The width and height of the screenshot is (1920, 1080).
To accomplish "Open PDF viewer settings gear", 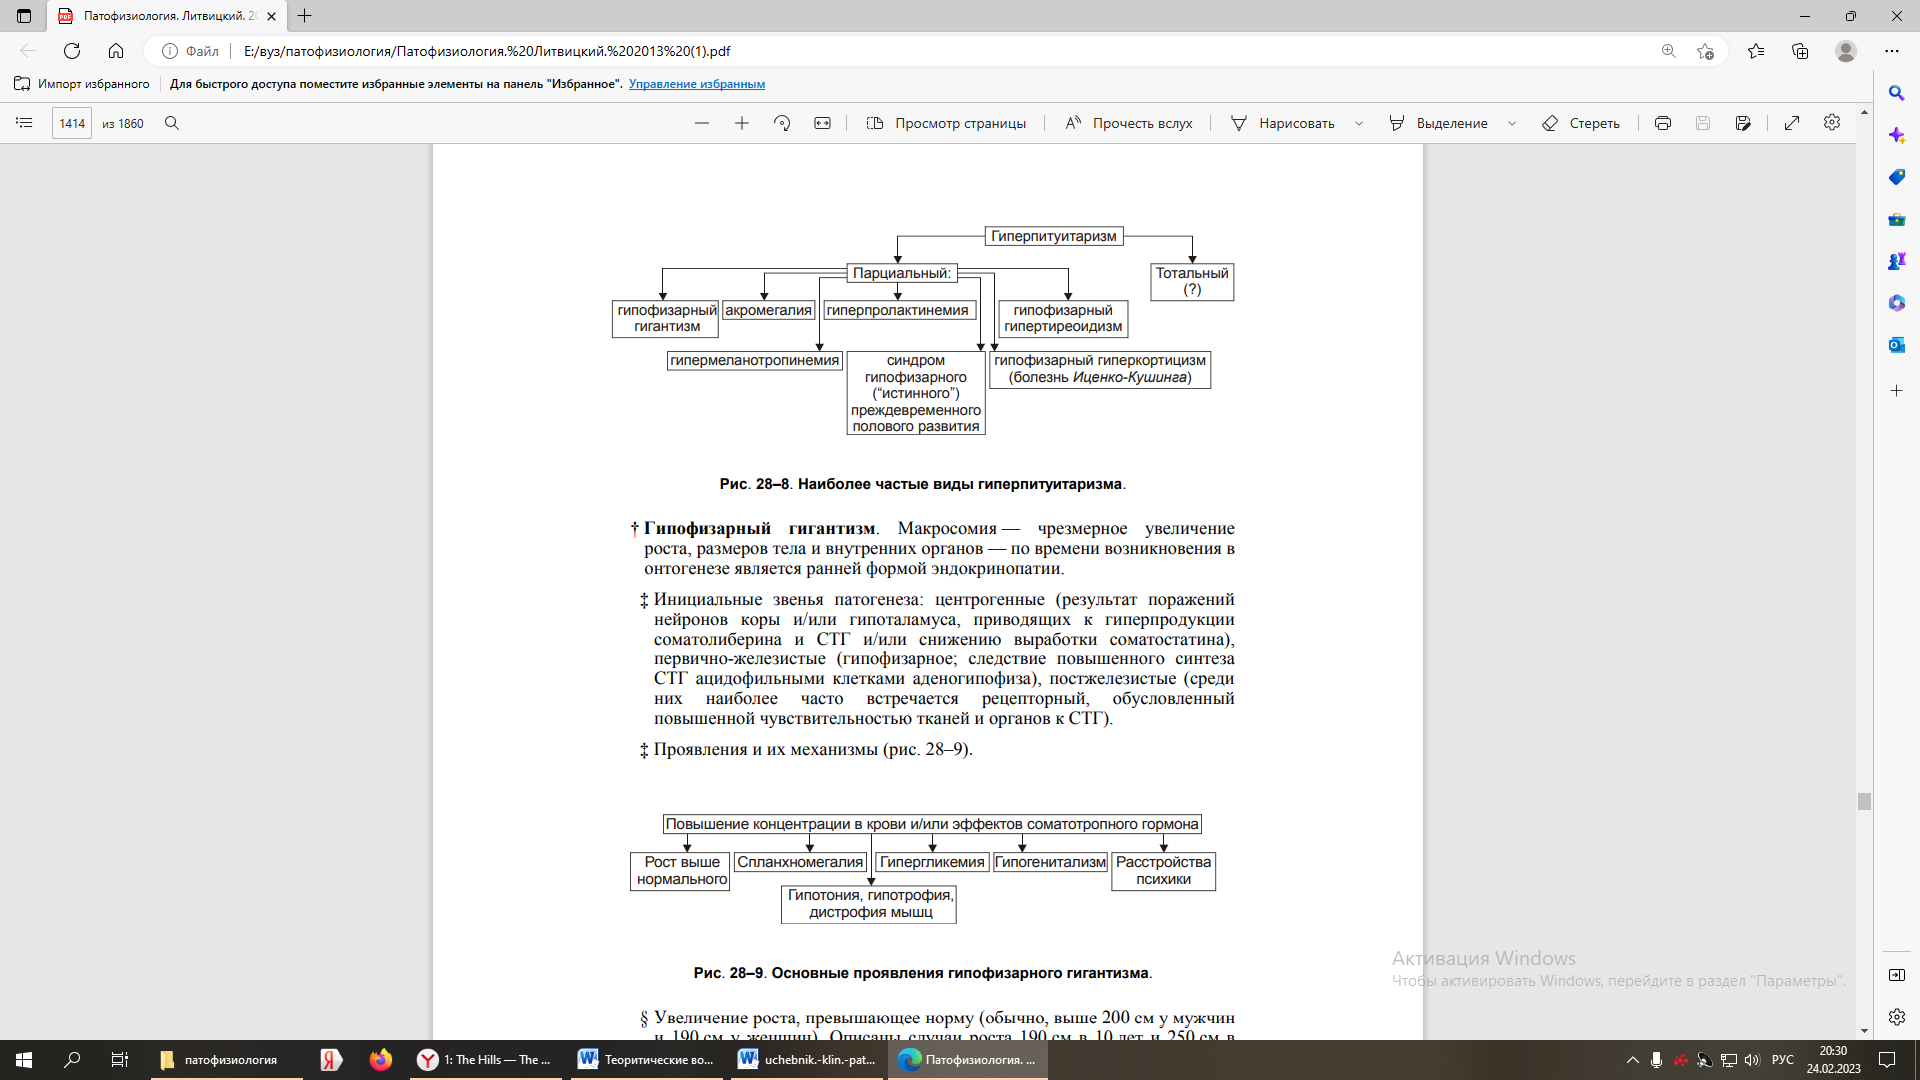I will (1832, 122).
